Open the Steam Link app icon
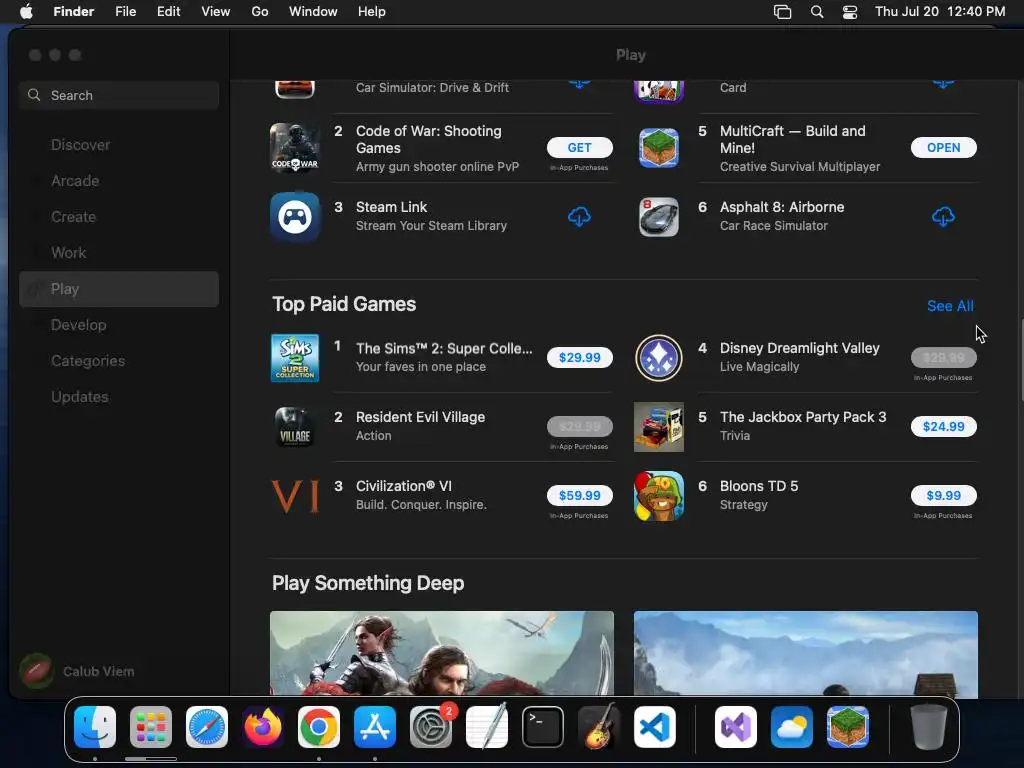The image size is (1024, 768). point(295,217)
